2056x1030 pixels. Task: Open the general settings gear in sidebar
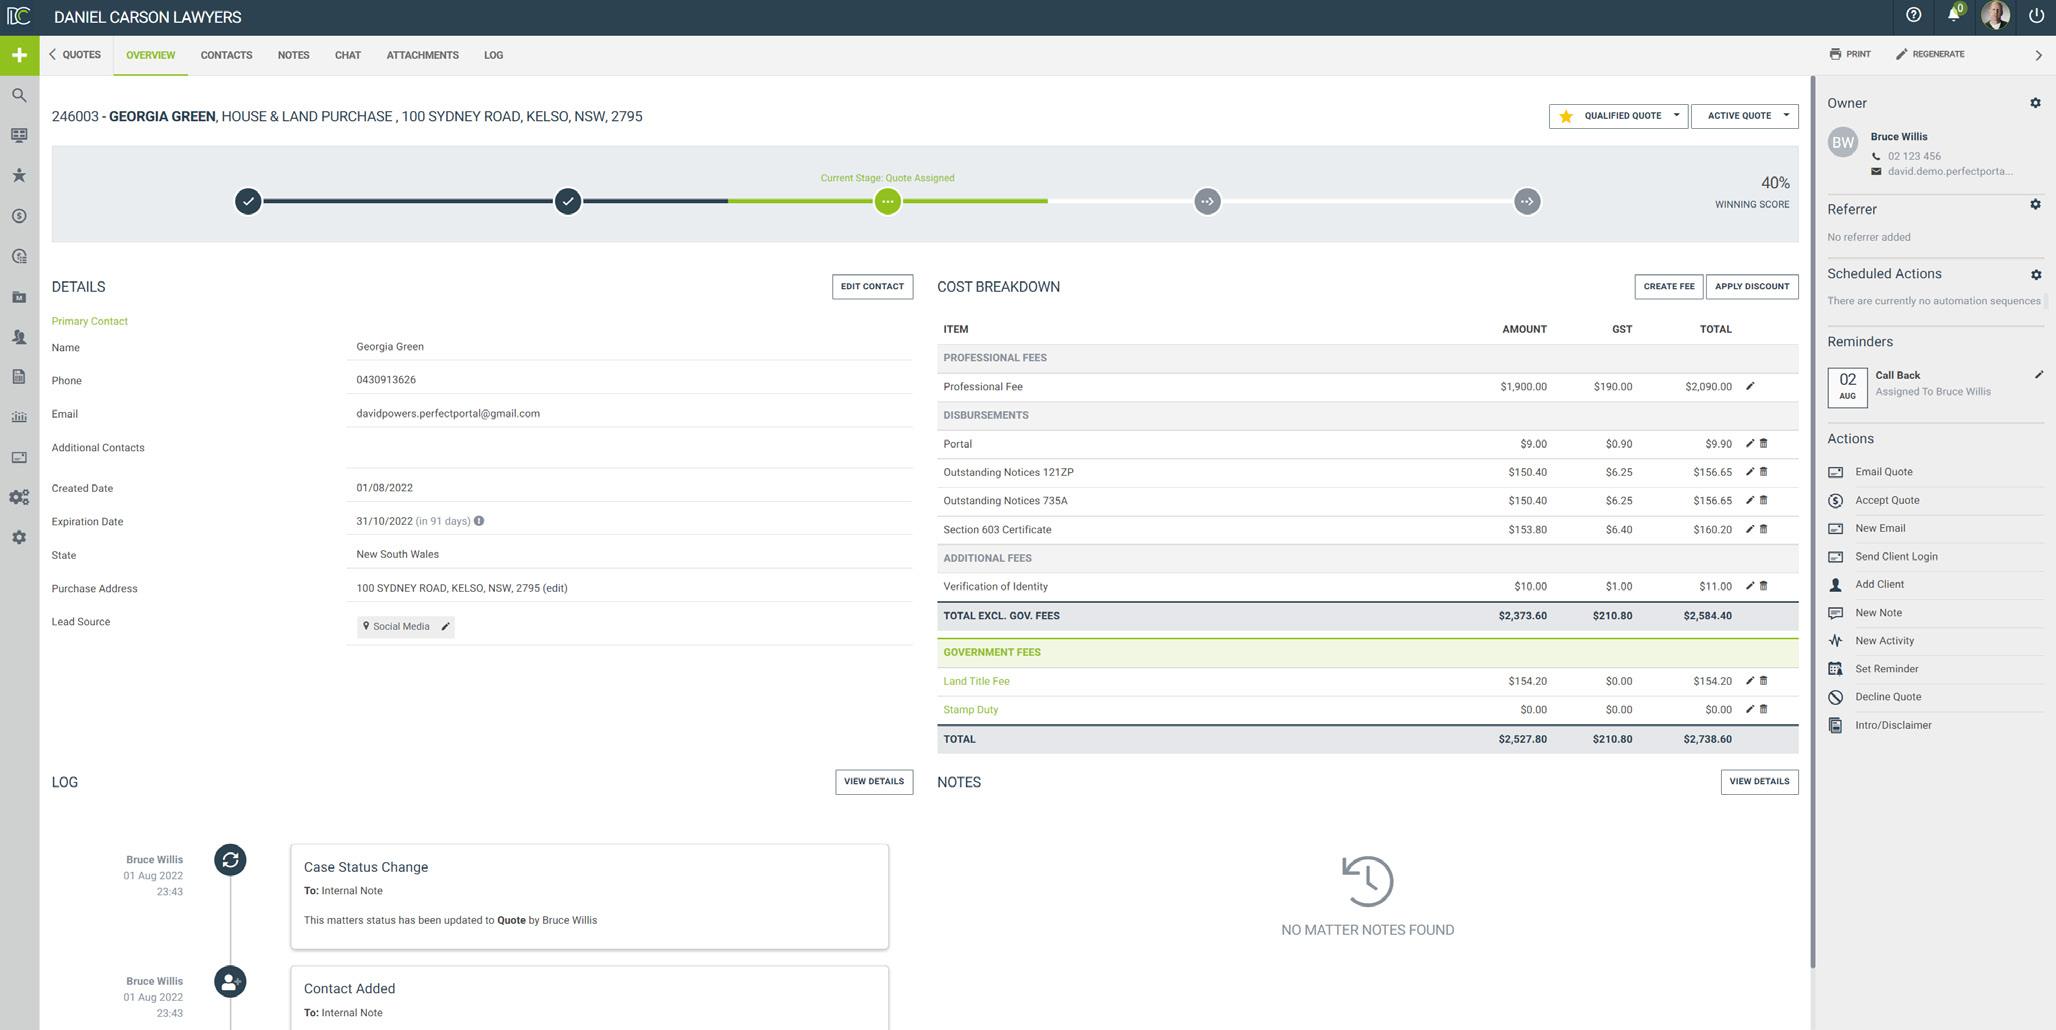(19, 538)
